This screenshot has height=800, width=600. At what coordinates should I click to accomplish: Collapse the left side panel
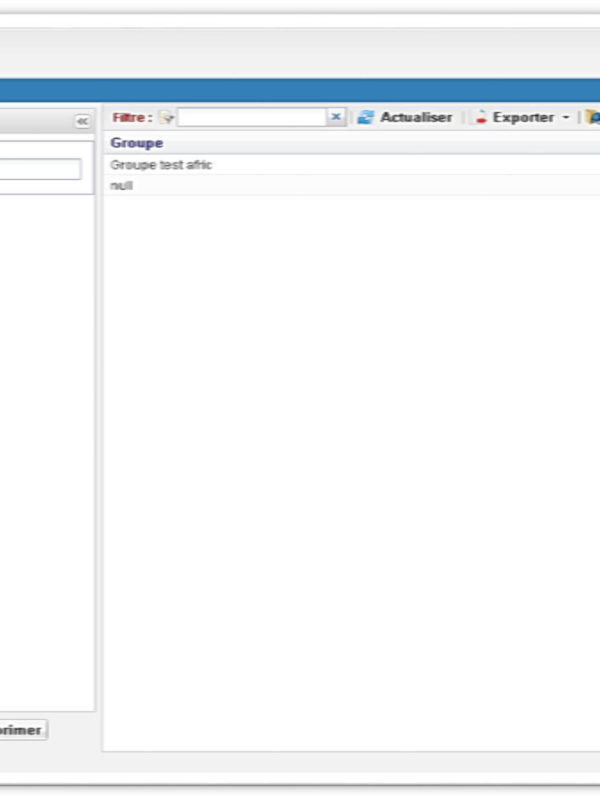[83, 120]
